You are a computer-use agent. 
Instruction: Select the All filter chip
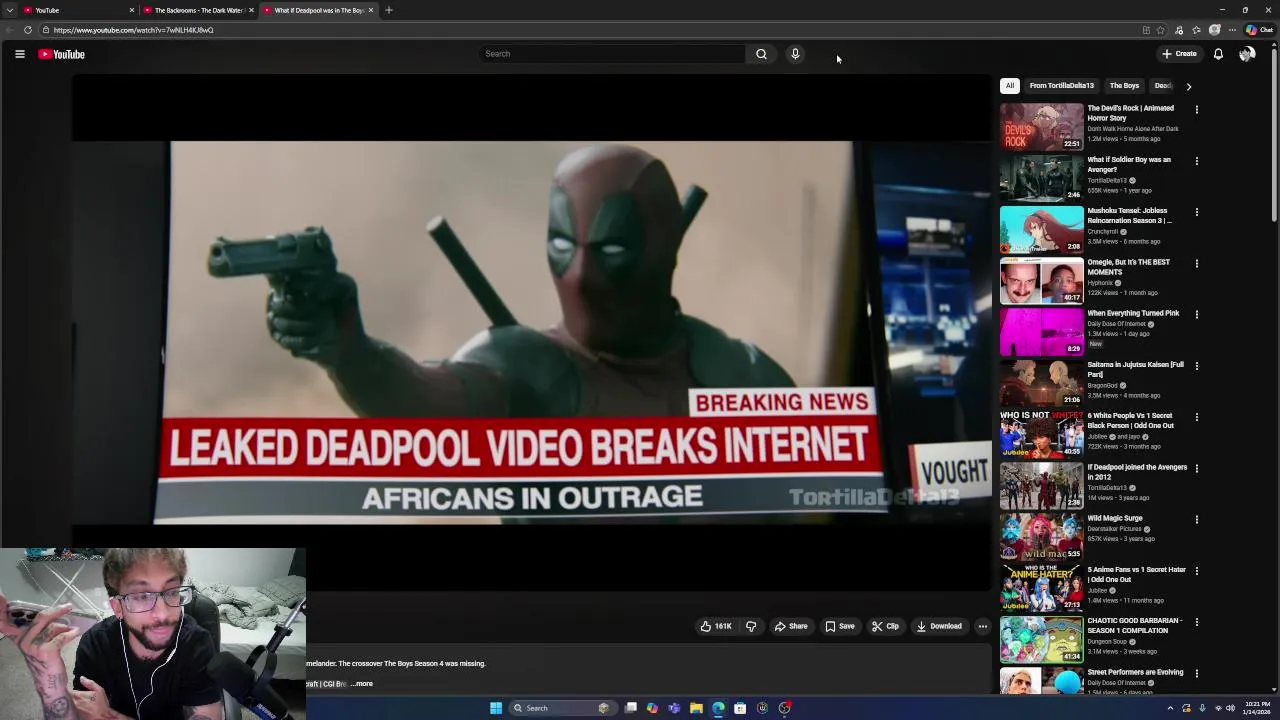[1010, 86]
